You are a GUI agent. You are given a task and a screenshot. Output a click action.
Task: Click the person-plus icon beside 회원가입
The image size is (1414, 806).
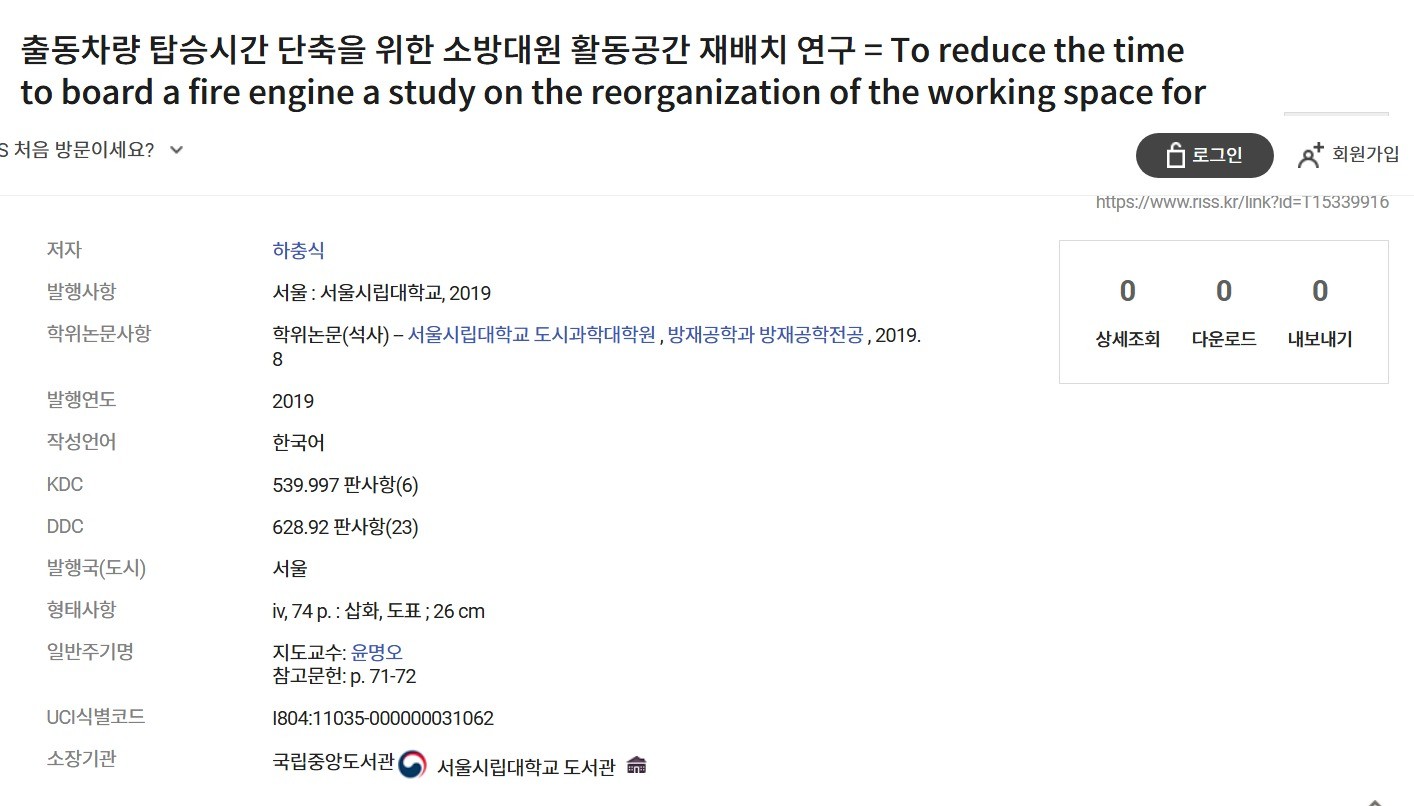[x=1310, y=154]
